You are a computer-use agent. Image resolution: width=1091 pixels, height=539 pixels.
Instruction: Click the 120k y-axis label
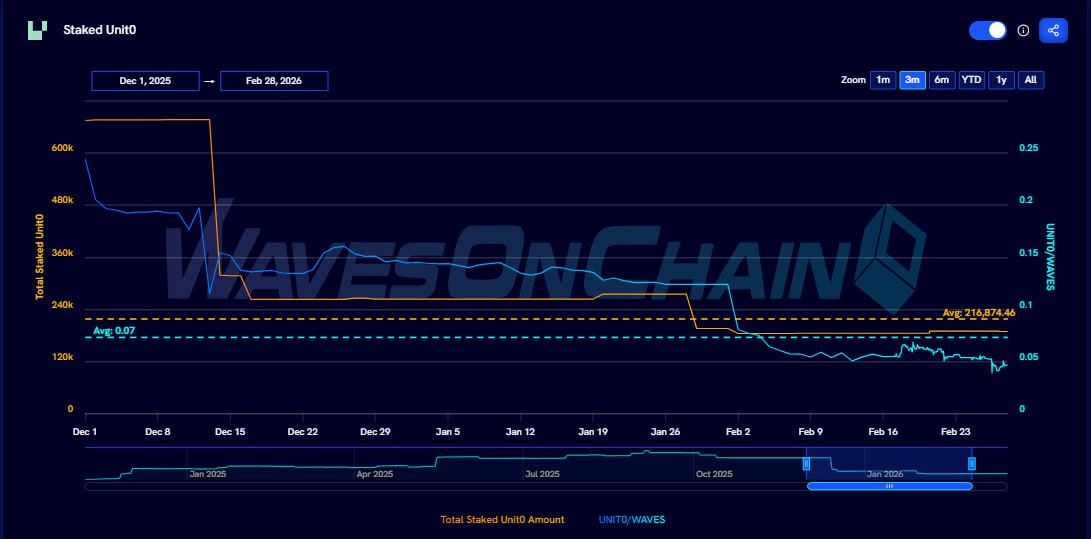63,357
